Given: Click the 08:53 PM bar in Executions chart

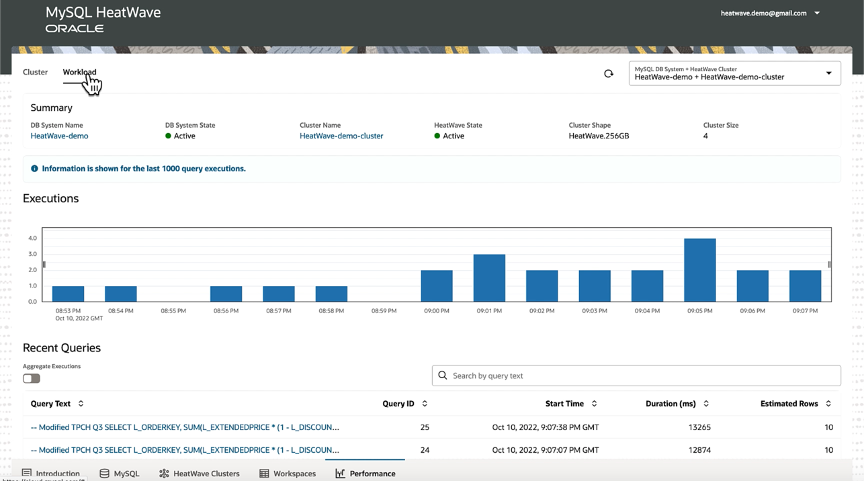Looking at the screenshot, I should coord(68,294).
